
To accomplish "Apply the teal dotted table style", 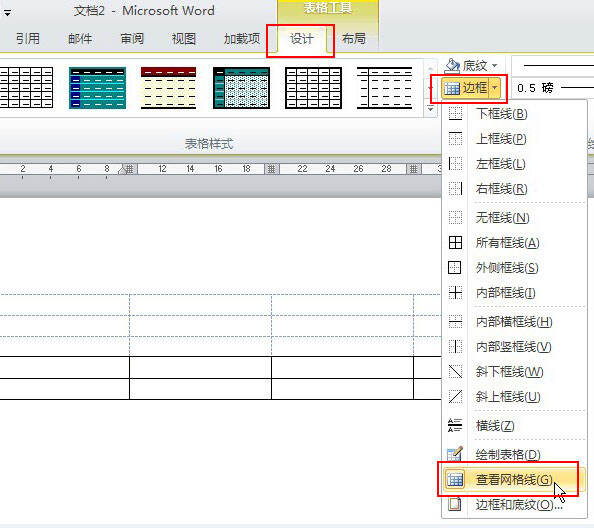I will tap(241, 88).
